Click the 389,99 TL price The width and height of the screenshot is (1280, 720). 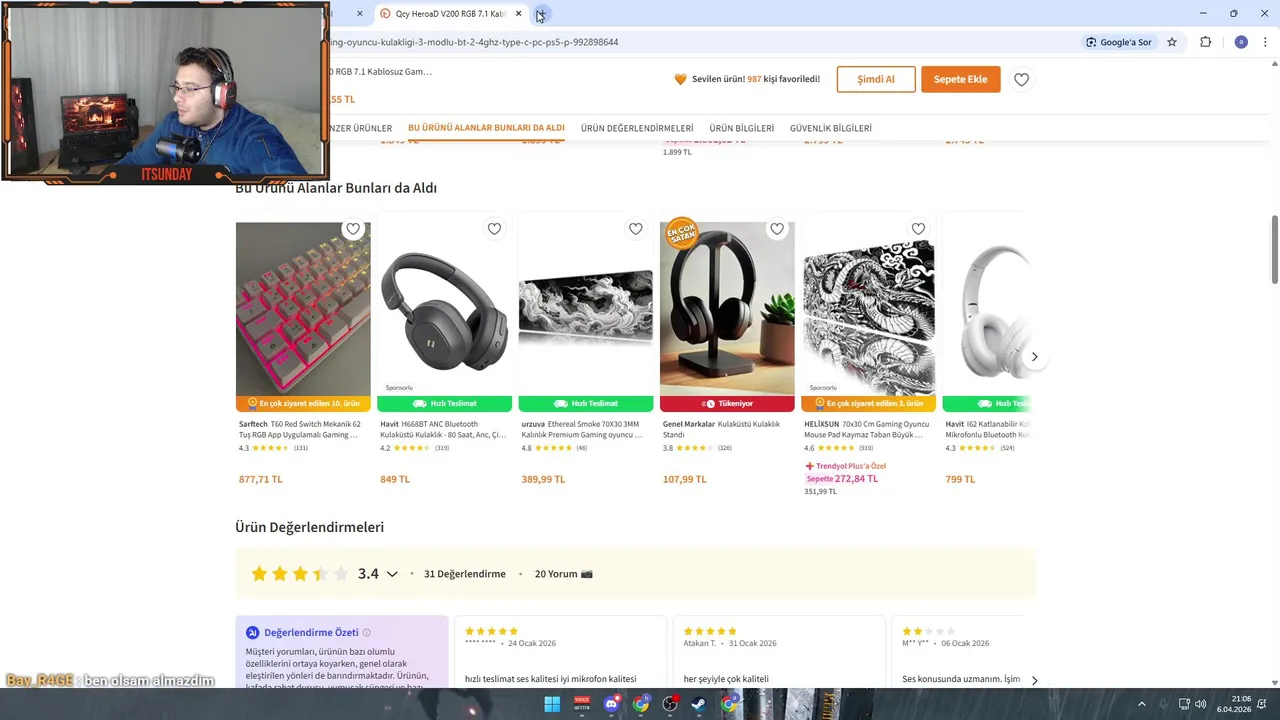[x=543, y=479]
